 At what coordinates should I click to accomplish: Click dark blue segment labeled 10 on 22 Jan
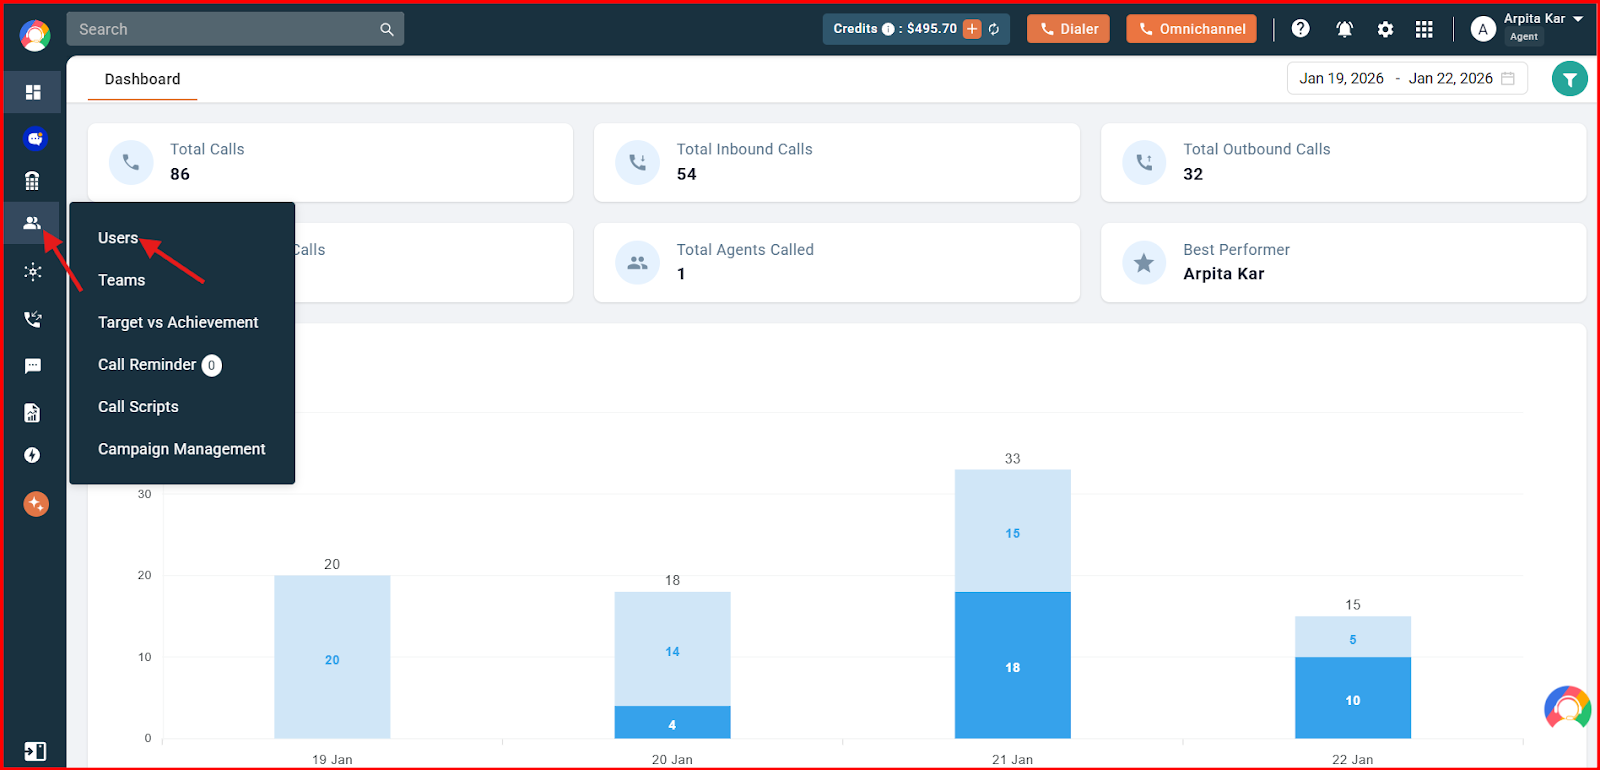coord(1352,698)
